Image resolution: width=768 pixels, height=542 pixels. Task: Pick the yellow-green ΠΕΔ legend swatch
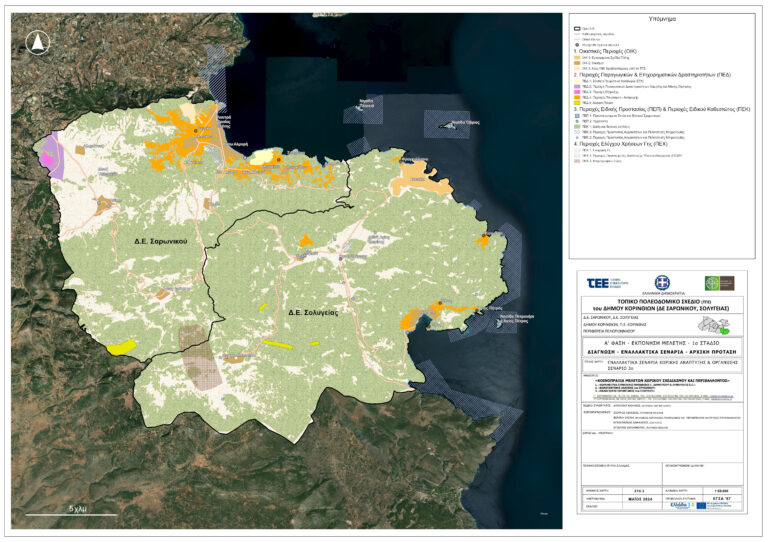coord(577,103)
